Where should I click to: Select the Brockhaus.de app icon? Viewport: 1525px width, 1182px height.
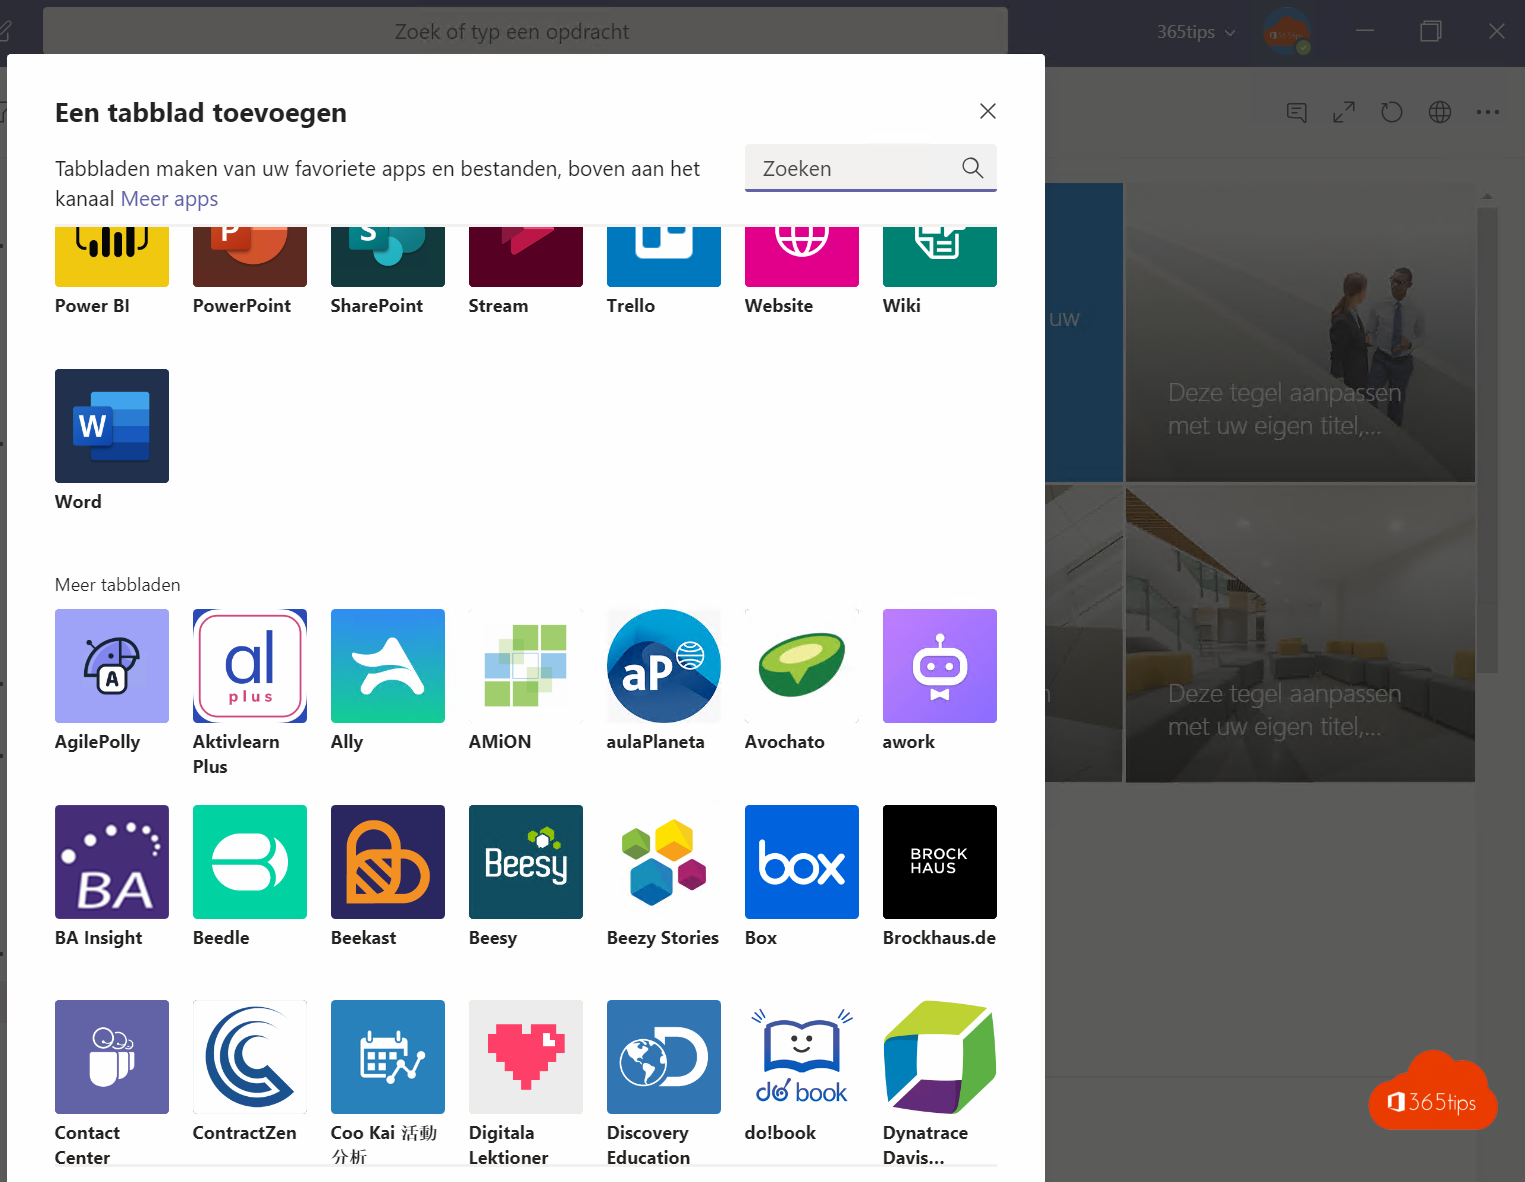(940, 862)
